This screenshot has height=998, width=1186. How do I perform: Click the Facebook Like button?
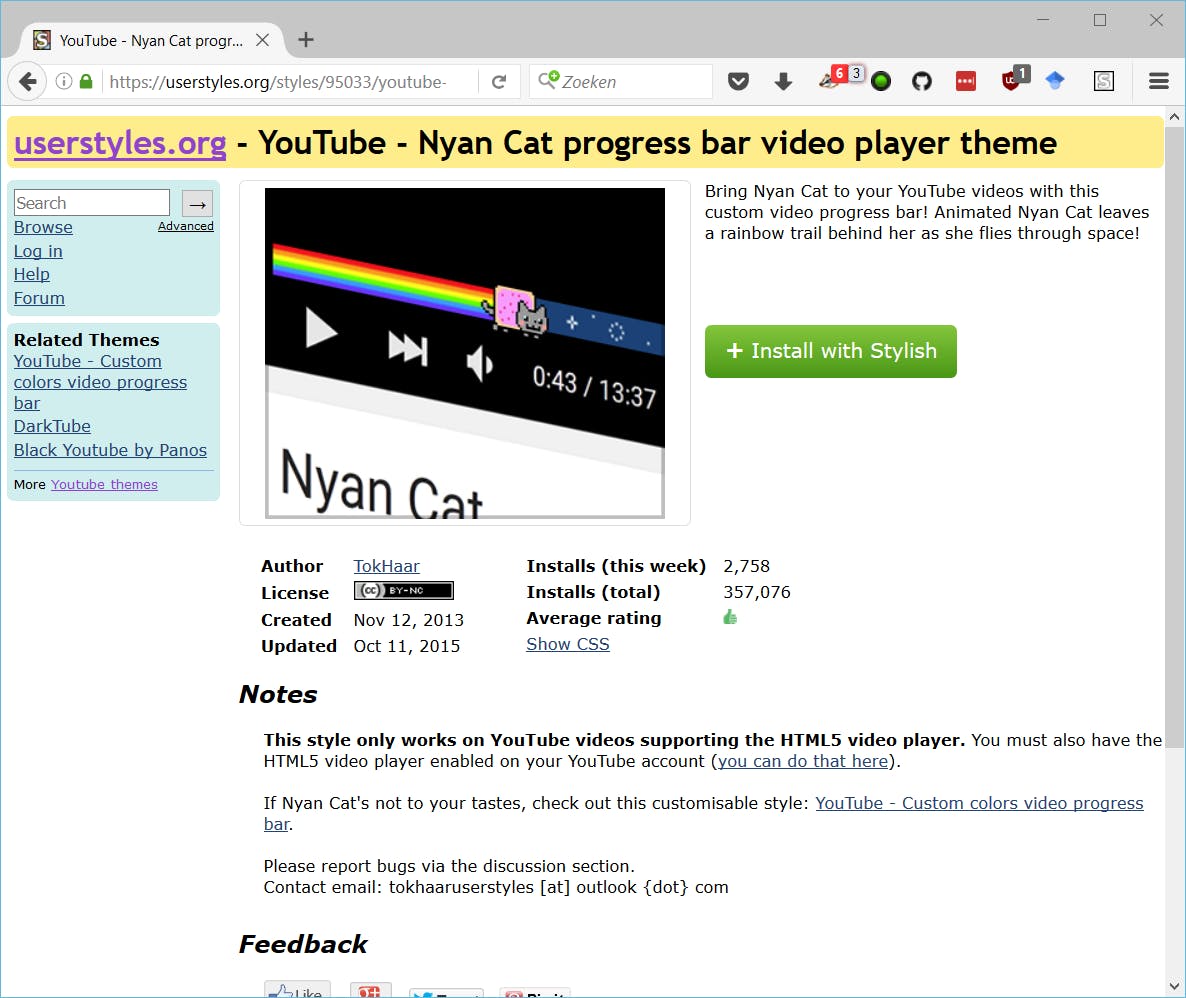click(297, 990)
